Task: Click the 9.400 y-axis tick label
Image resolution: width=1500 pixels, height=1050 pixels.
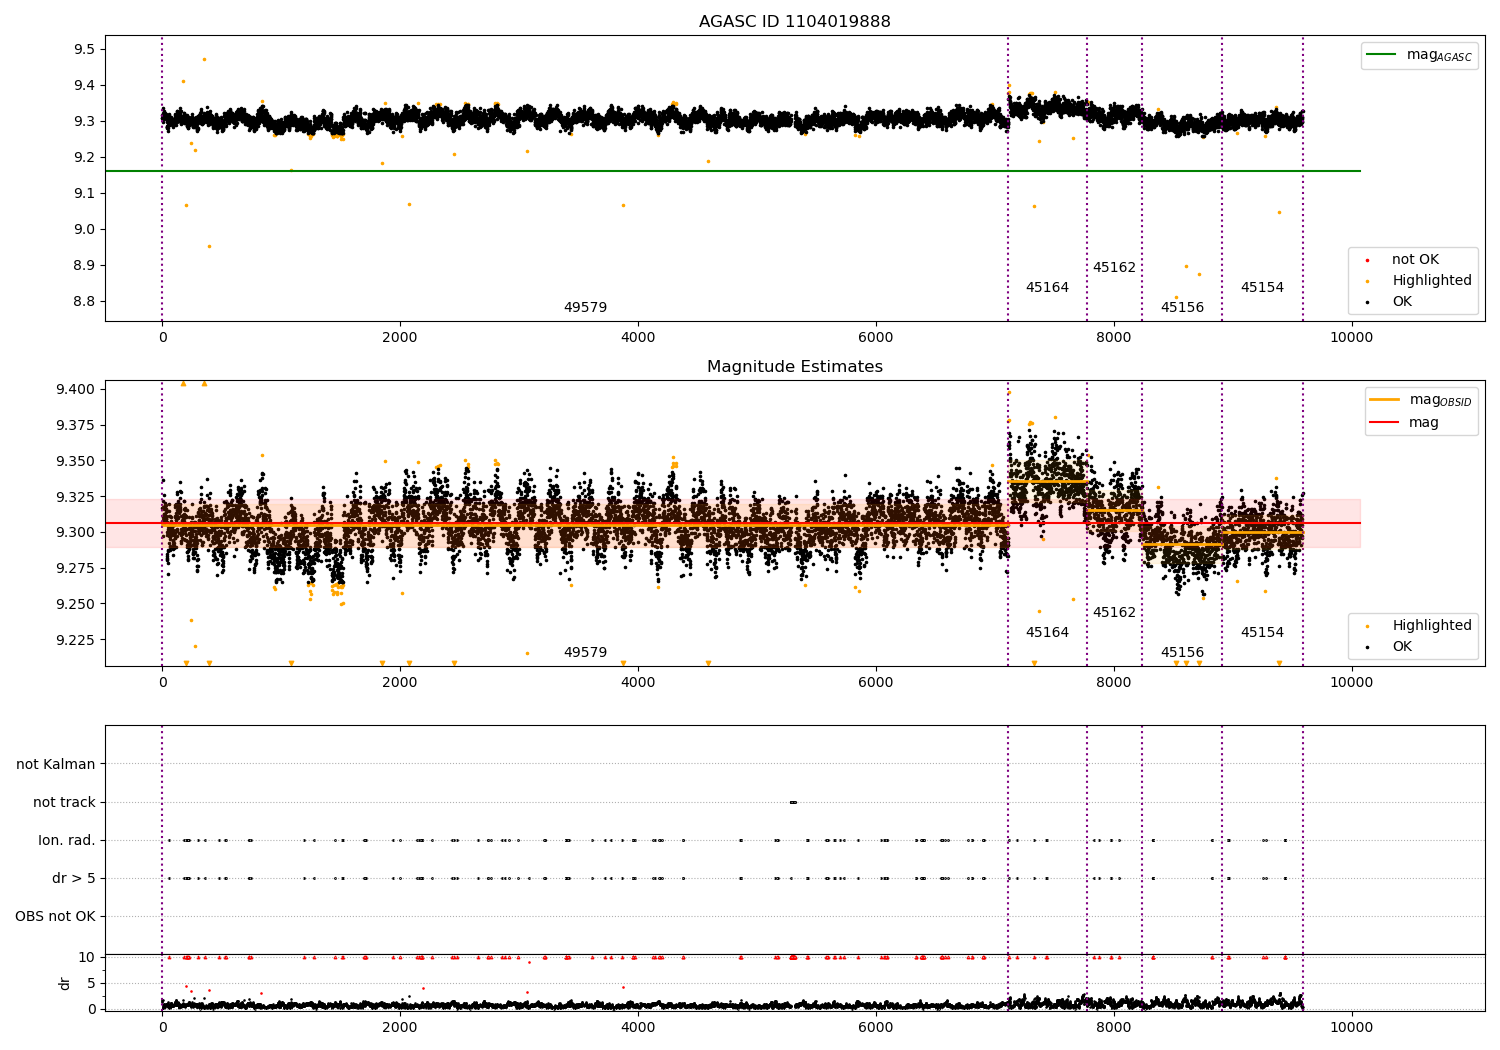Action: click(77, 390)
